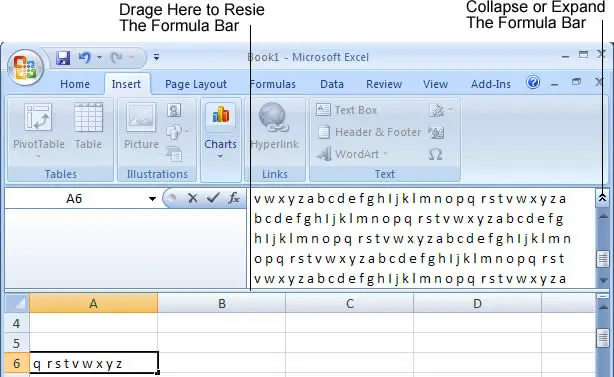Image resolution: width=614 pixels, height=377 pixels.
Task: Open Customize Quick Access Toolbar dropdown
Action: tap(156, 58)
